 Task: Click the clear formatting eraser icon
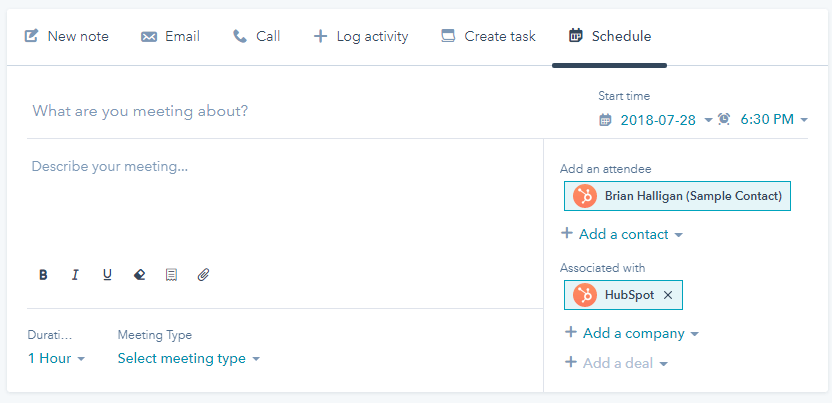(139, 275)
